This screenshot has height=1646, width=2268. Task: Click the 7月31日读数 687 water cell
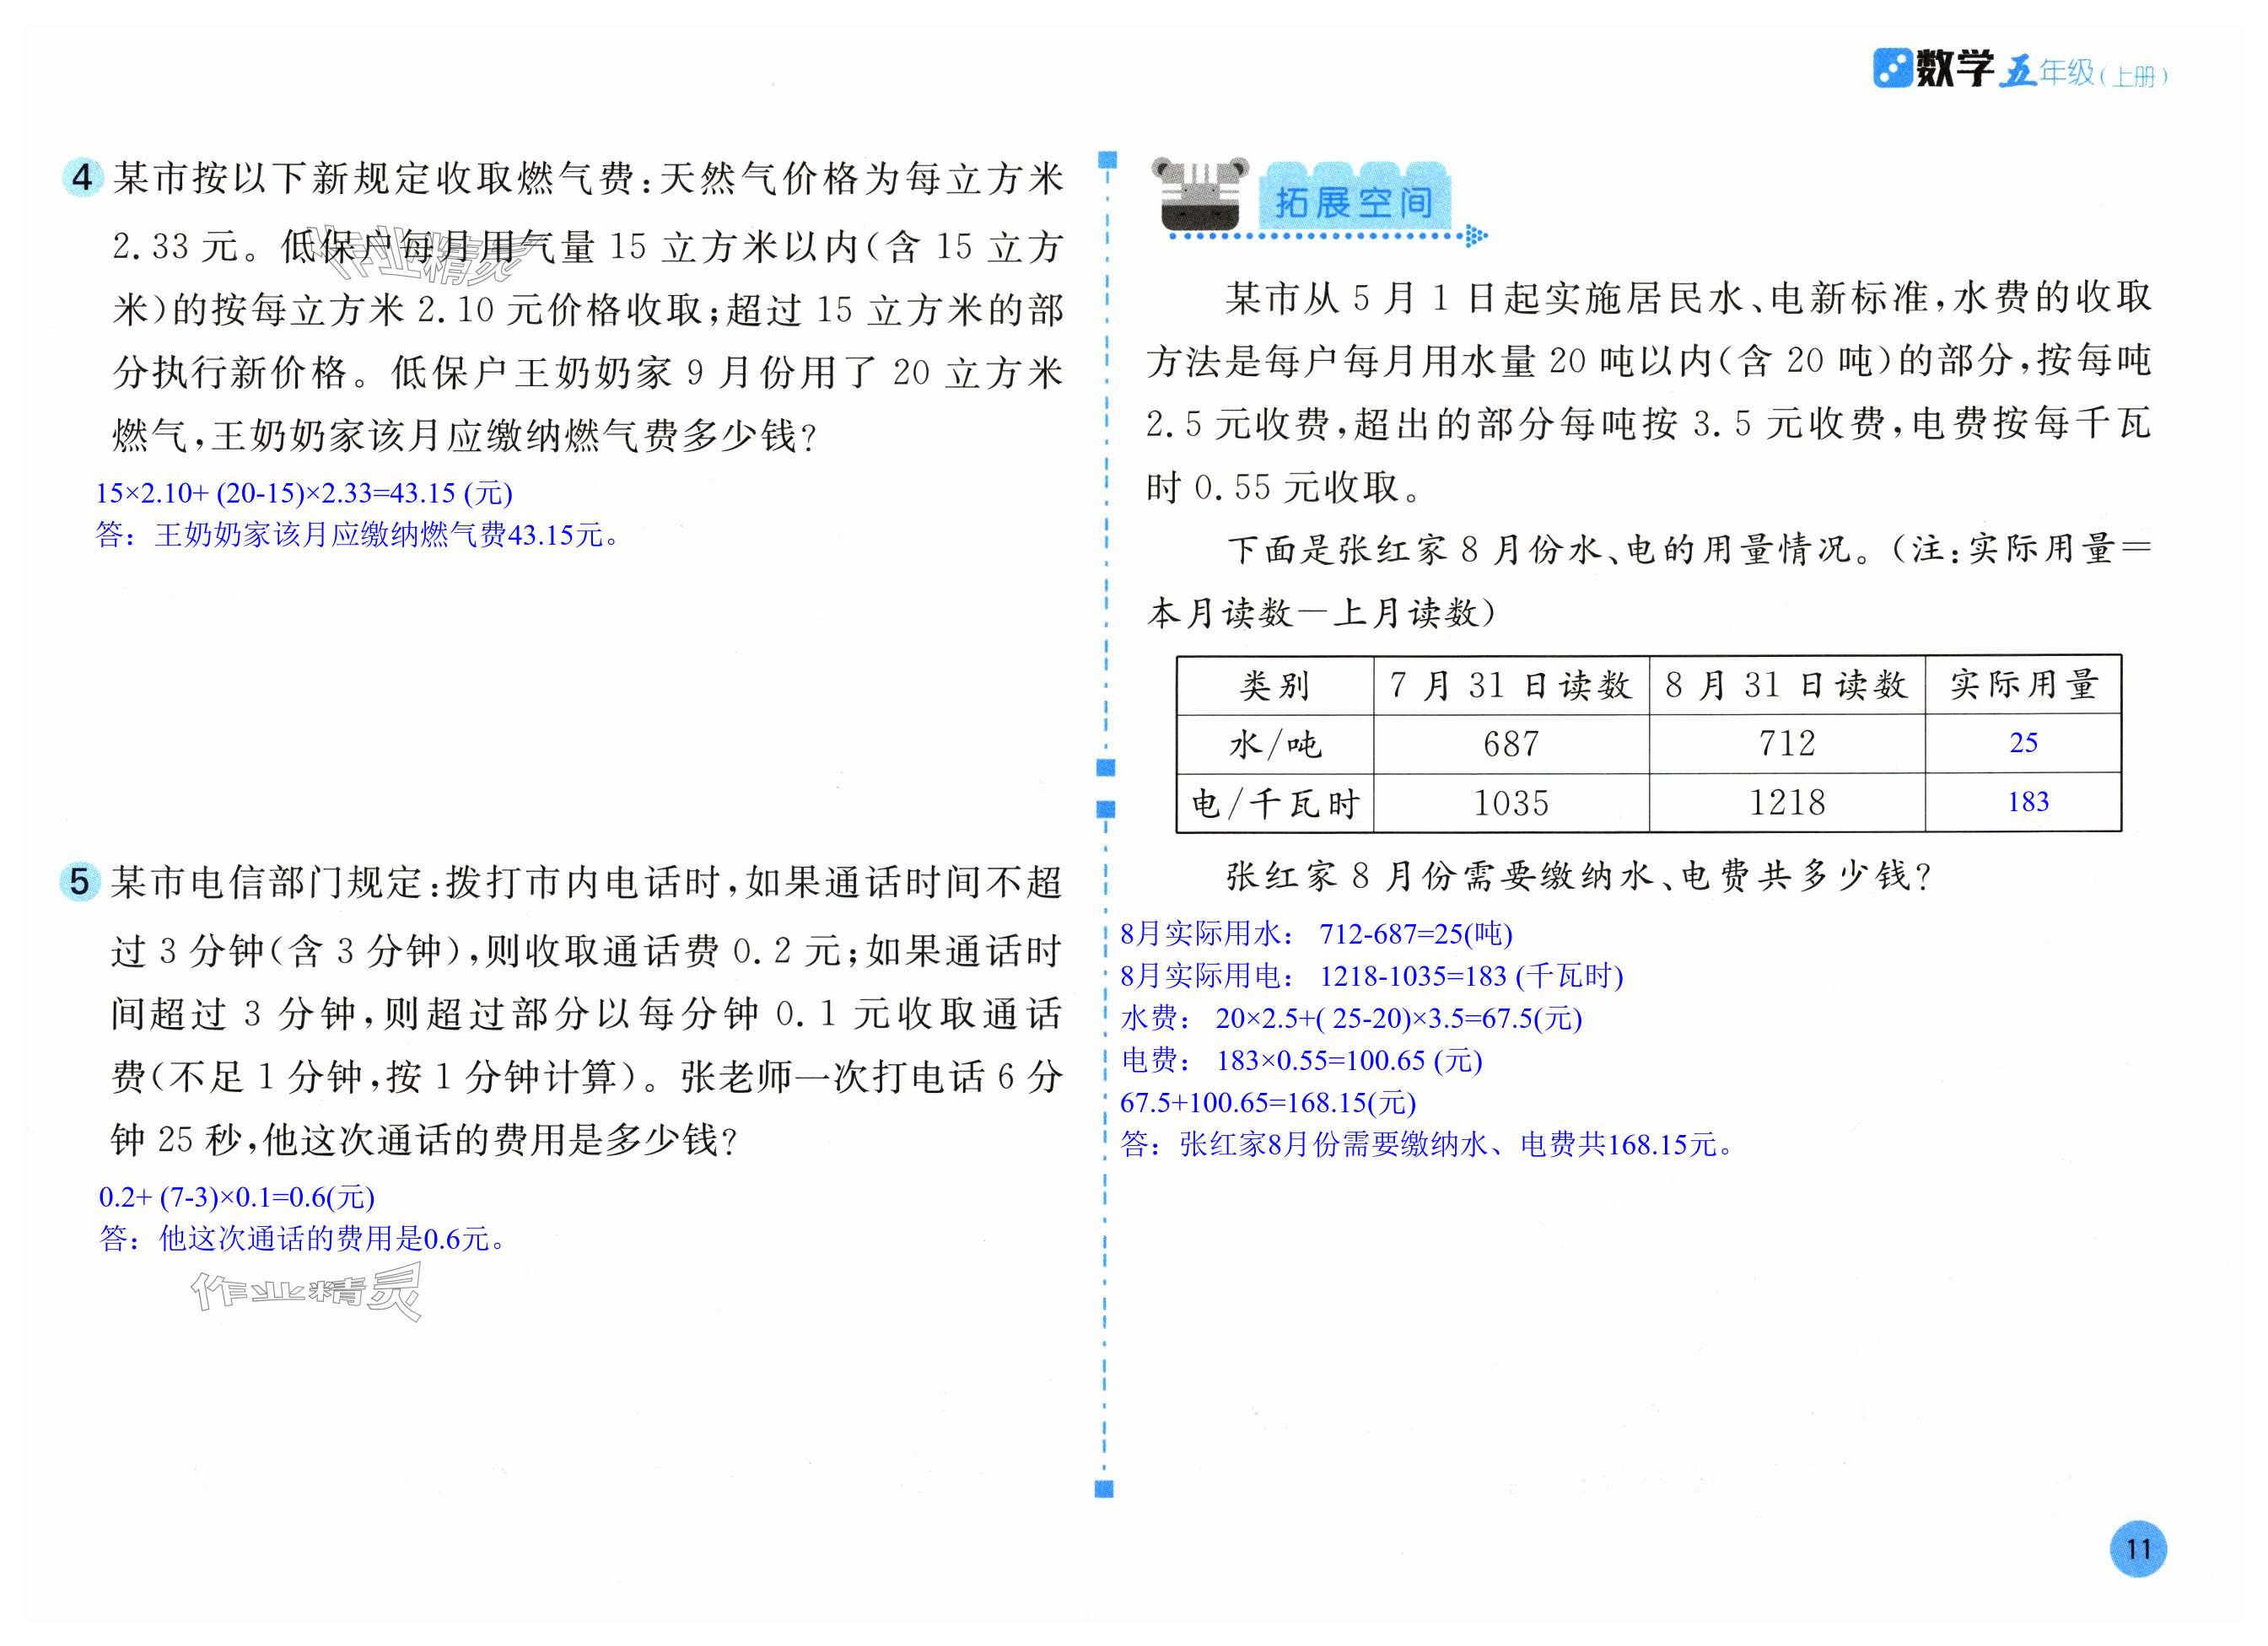(x=1510, y=744)
